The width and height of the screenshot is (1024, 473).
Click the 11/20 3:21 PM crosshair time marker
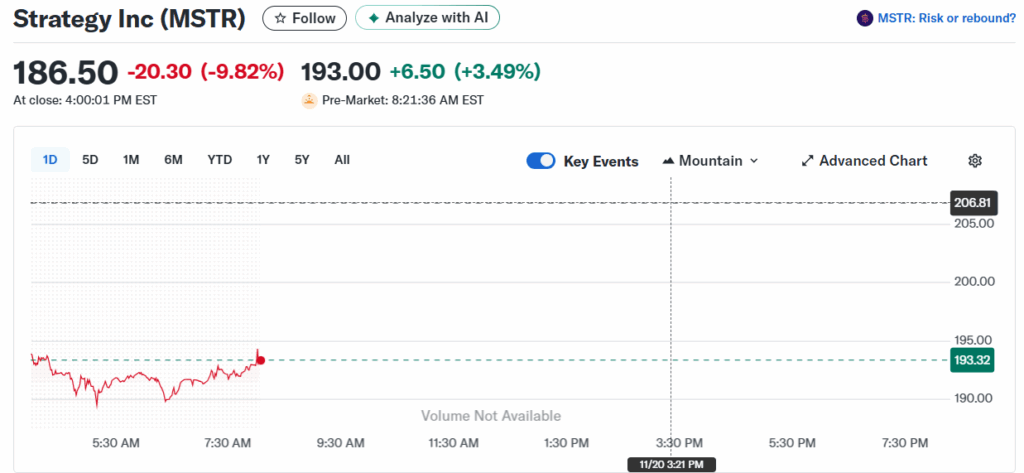tap(670, 464)
